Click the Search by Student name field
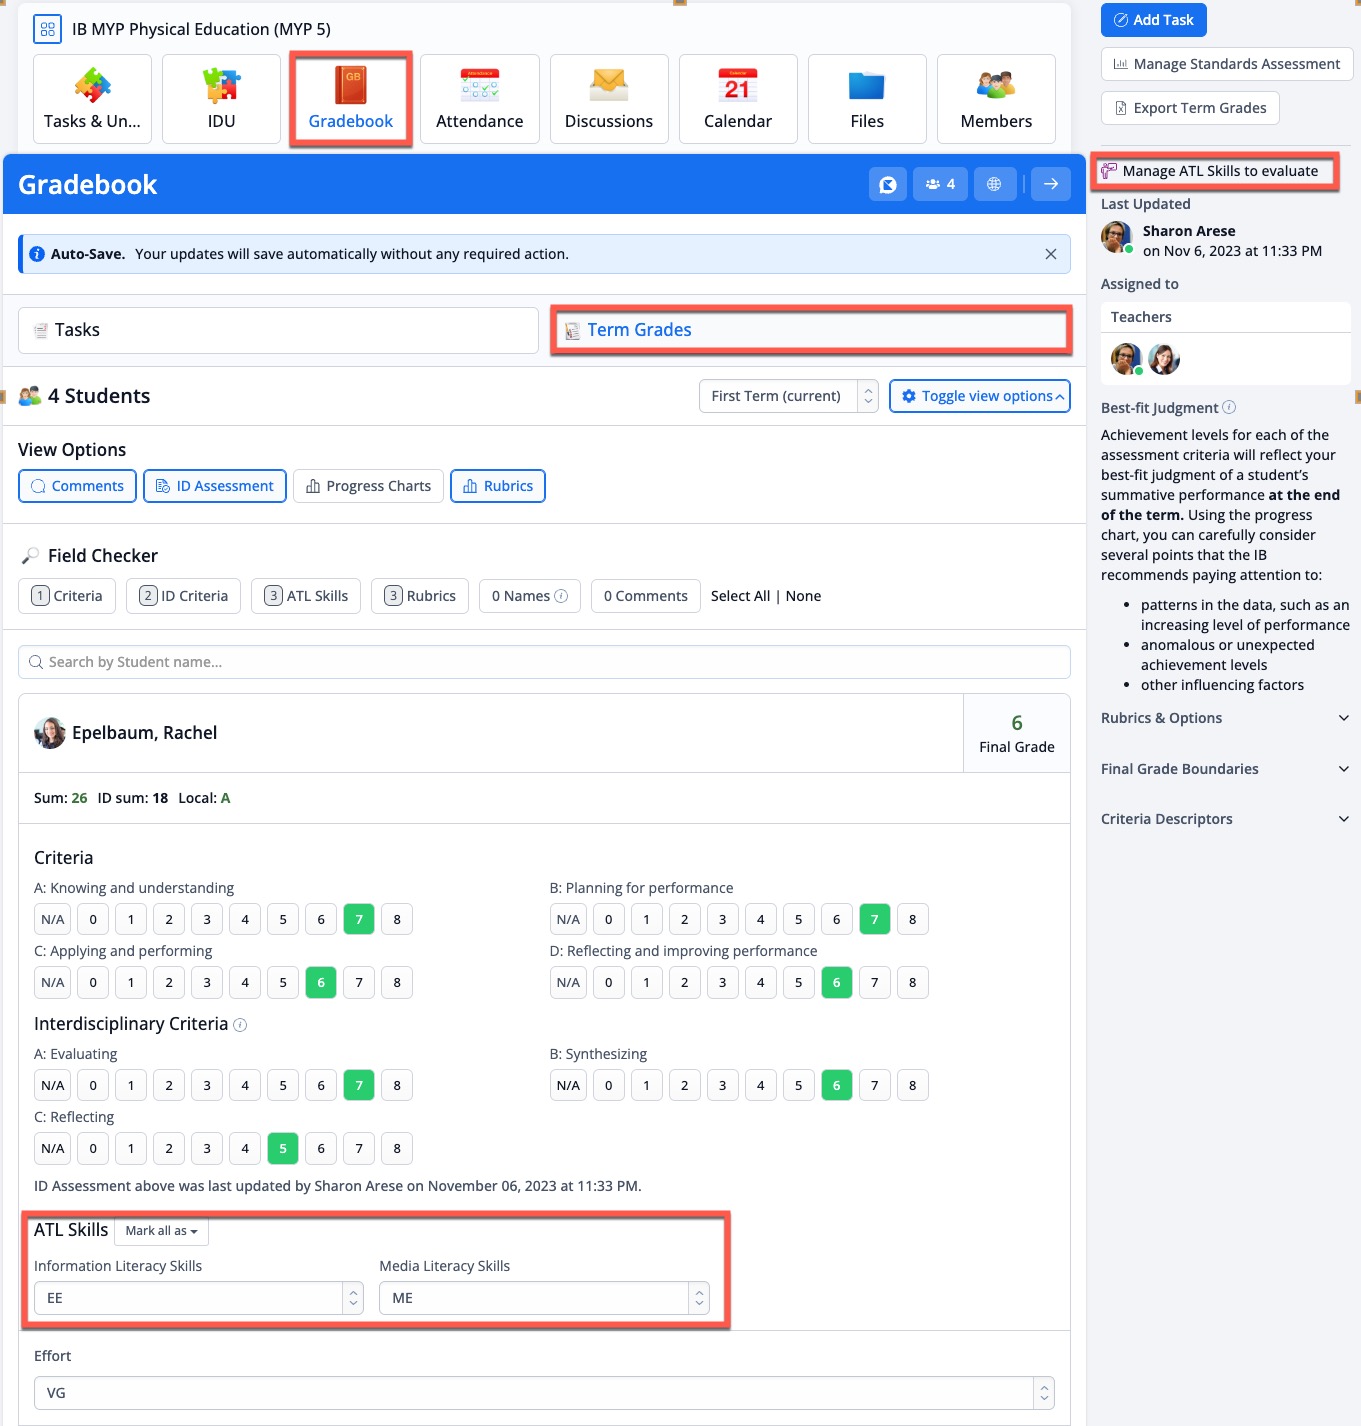The height and width of the screenshot is (1426, 1361). (x=544, y=662)
